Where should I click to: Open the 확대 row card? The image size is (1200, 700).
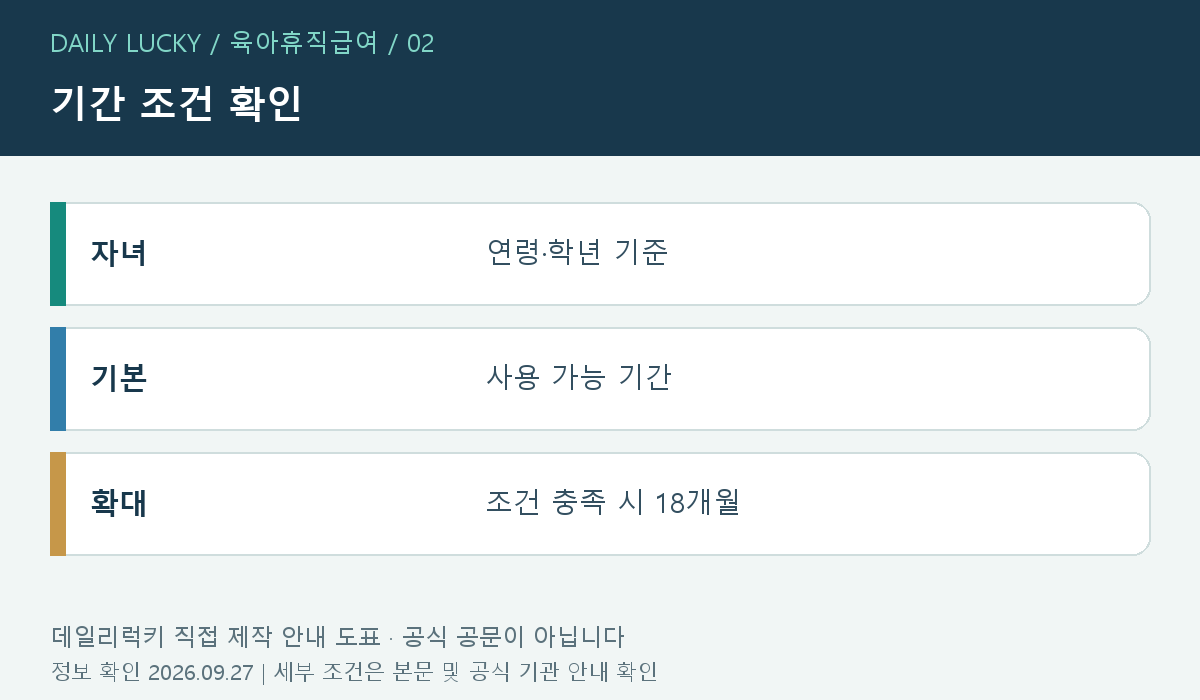[x=600, y=504]
